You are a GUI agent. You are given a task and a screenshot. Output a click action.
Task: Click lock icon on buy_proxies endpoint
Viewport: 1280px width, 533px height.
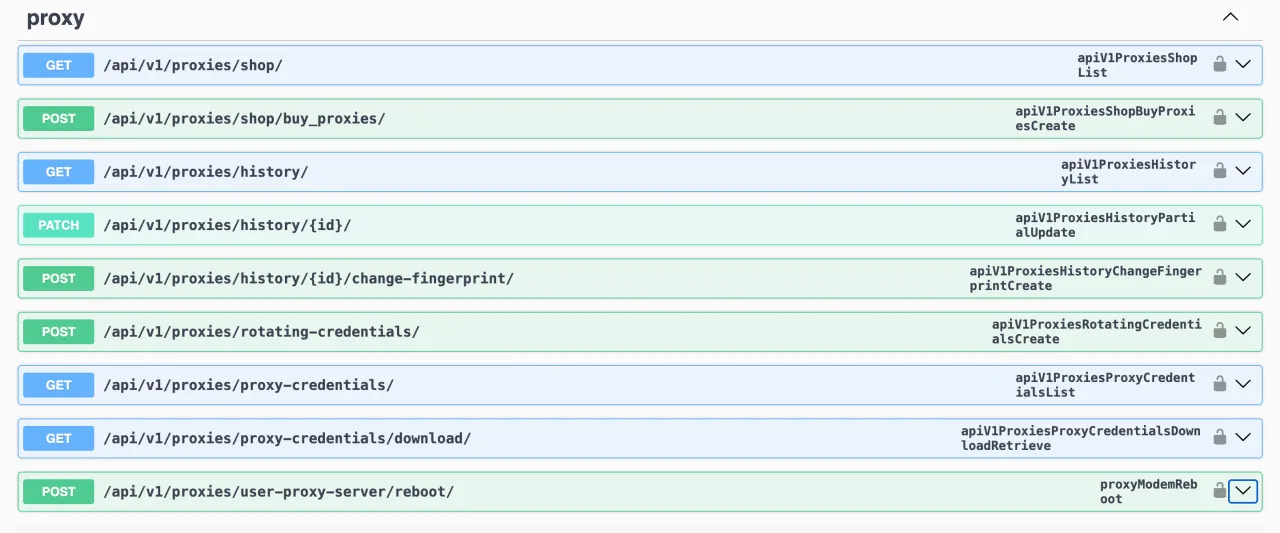pos(1219,117)
